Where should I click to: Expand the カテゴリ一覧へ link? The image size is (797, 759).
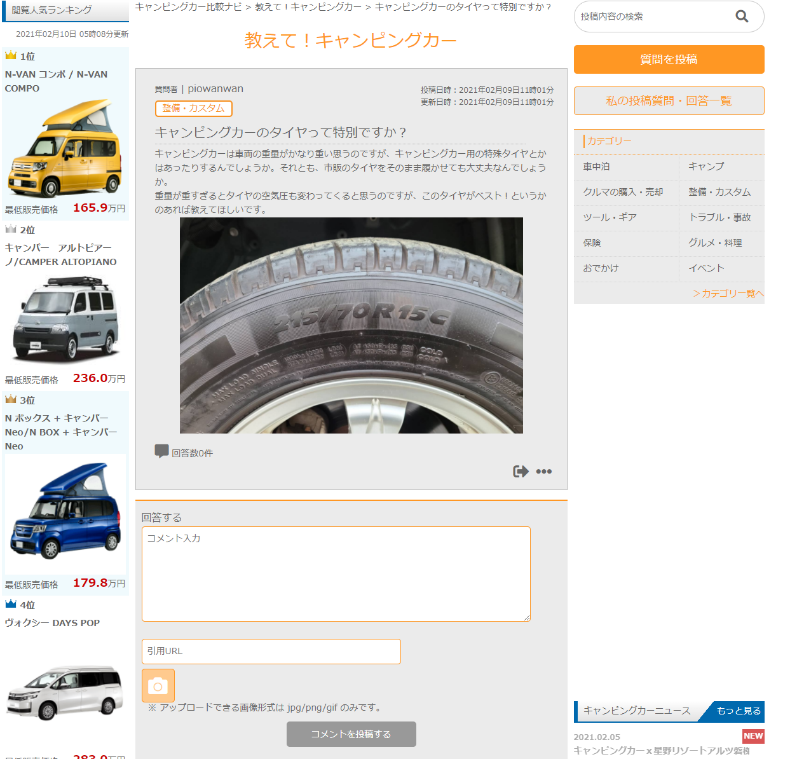click(x=727, y=294)
